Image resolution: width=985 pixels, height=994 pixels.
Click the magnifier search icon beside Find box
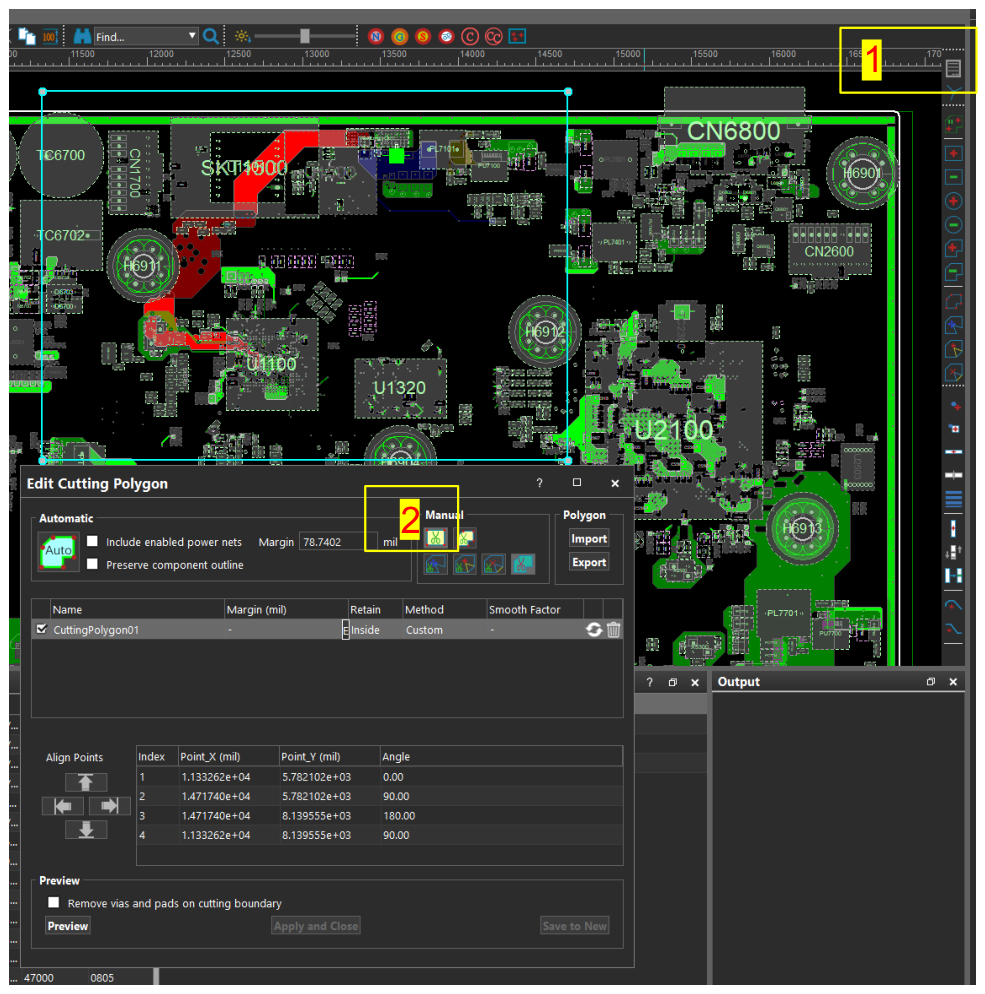coord(211,36)
